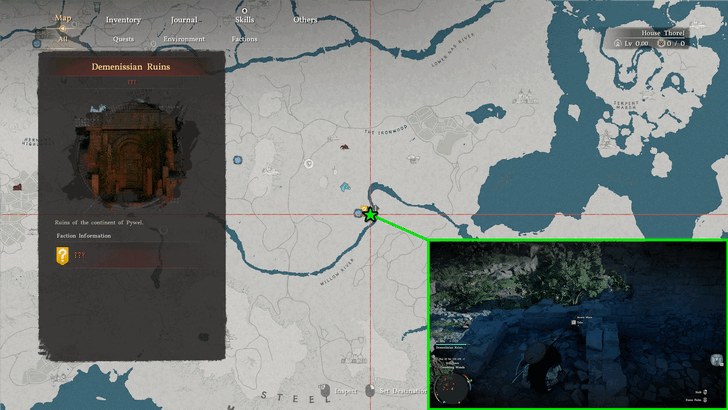
Task: Select blue circular waypoint near left panel
Action: [x=238, y=160]
